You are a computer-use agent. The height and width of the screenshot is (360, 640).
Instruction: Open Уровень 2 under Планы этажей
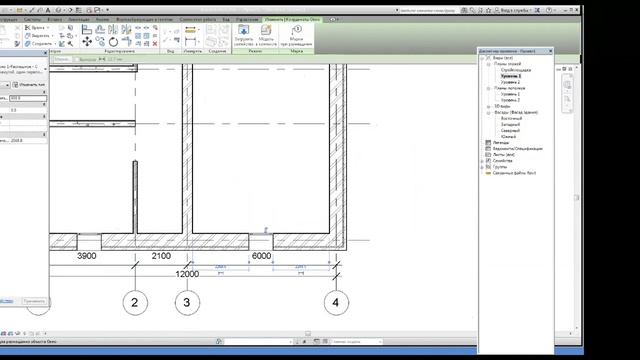tap(511, 82)
